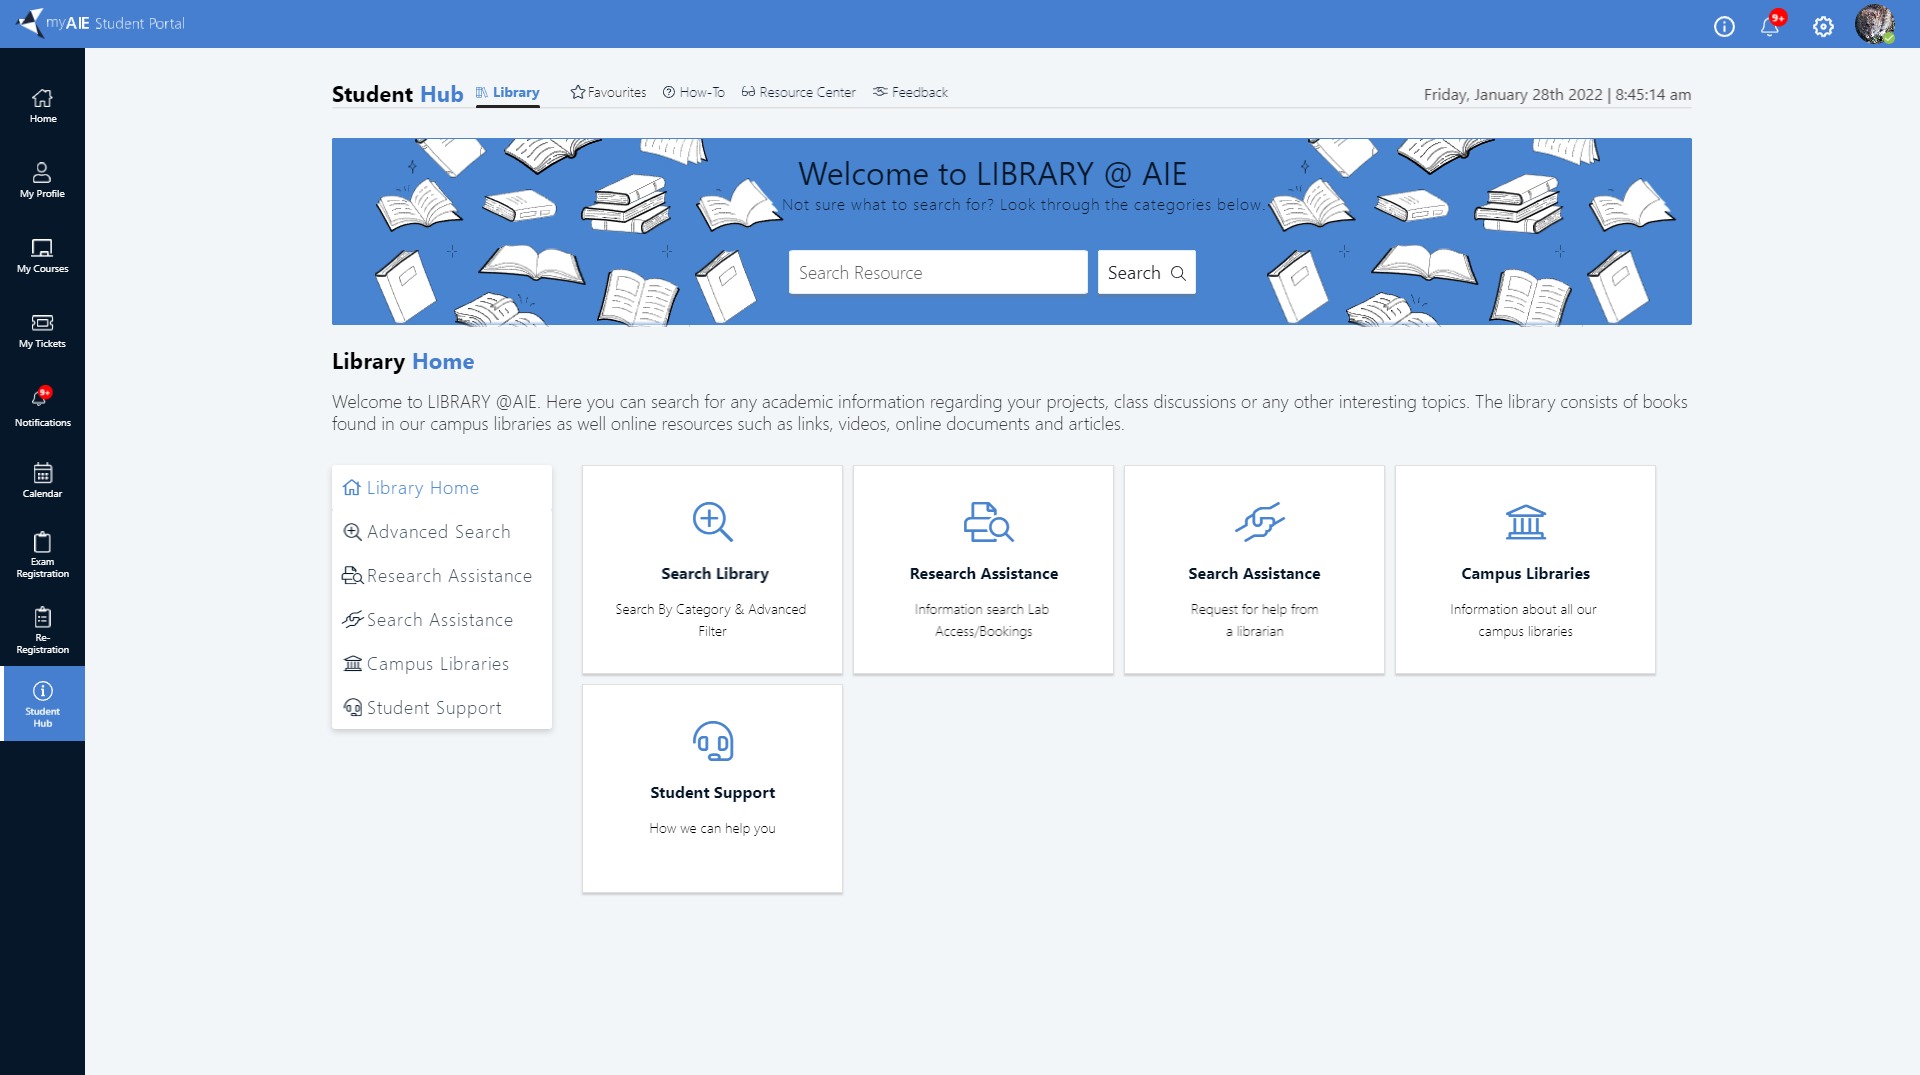Click the Research Assistance card icon
The image size is (1920, 1075).
tap(988, 521)
